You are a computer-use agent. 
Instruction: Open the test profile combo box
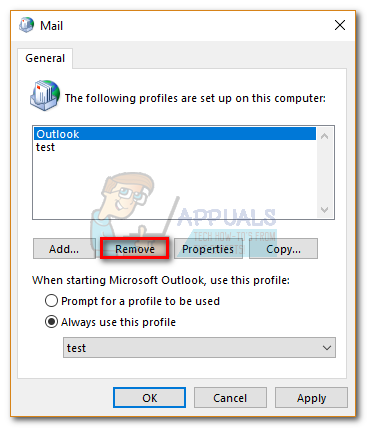[199, 348]
